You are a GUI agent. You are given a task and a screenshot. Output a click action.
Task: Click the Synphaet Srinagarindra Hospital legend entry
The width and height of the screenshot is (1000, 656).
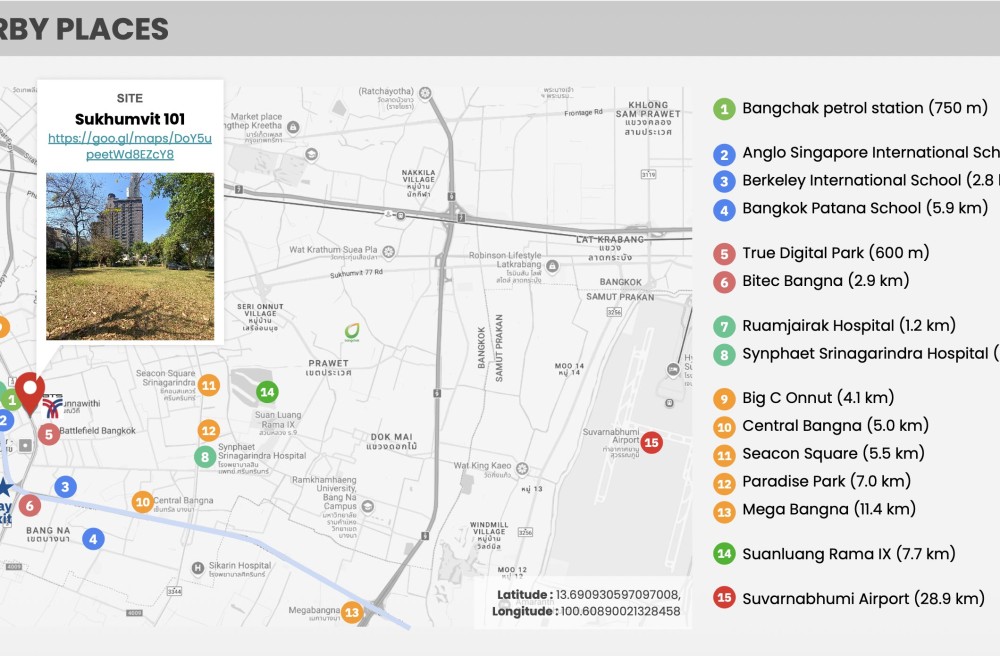click(871, 353)
